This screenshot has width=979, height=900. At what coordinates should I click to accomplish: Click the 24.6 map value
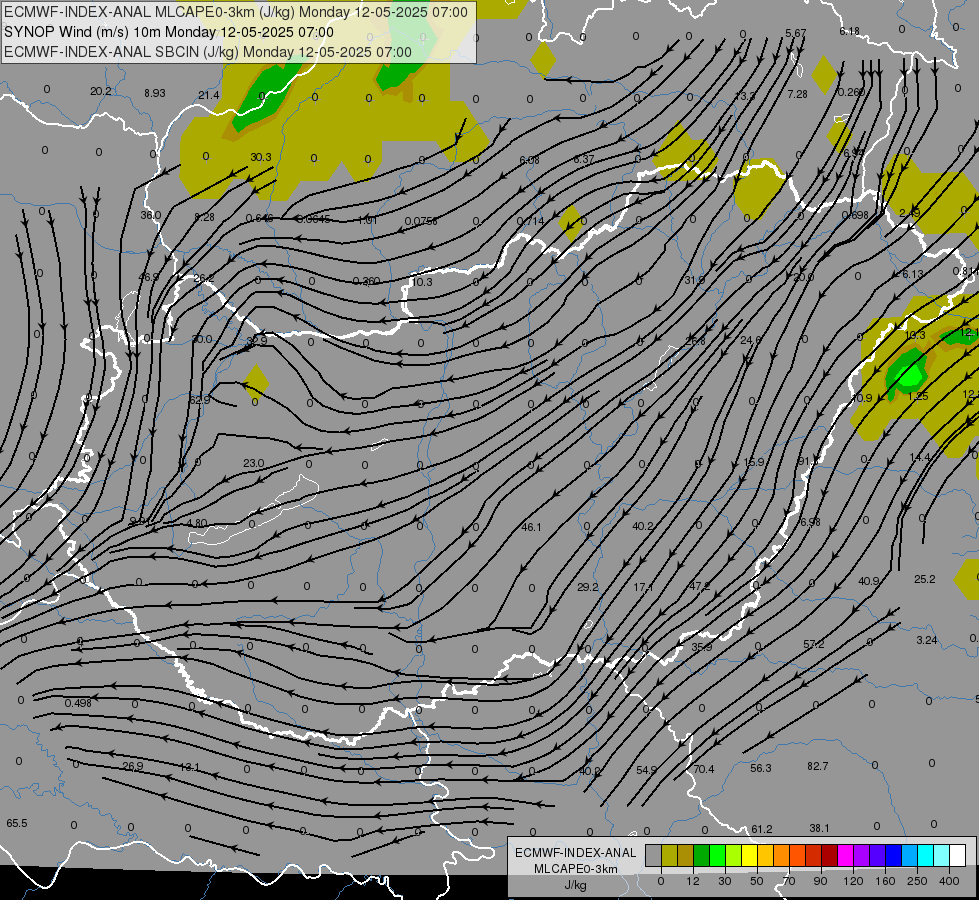(750, 340)
